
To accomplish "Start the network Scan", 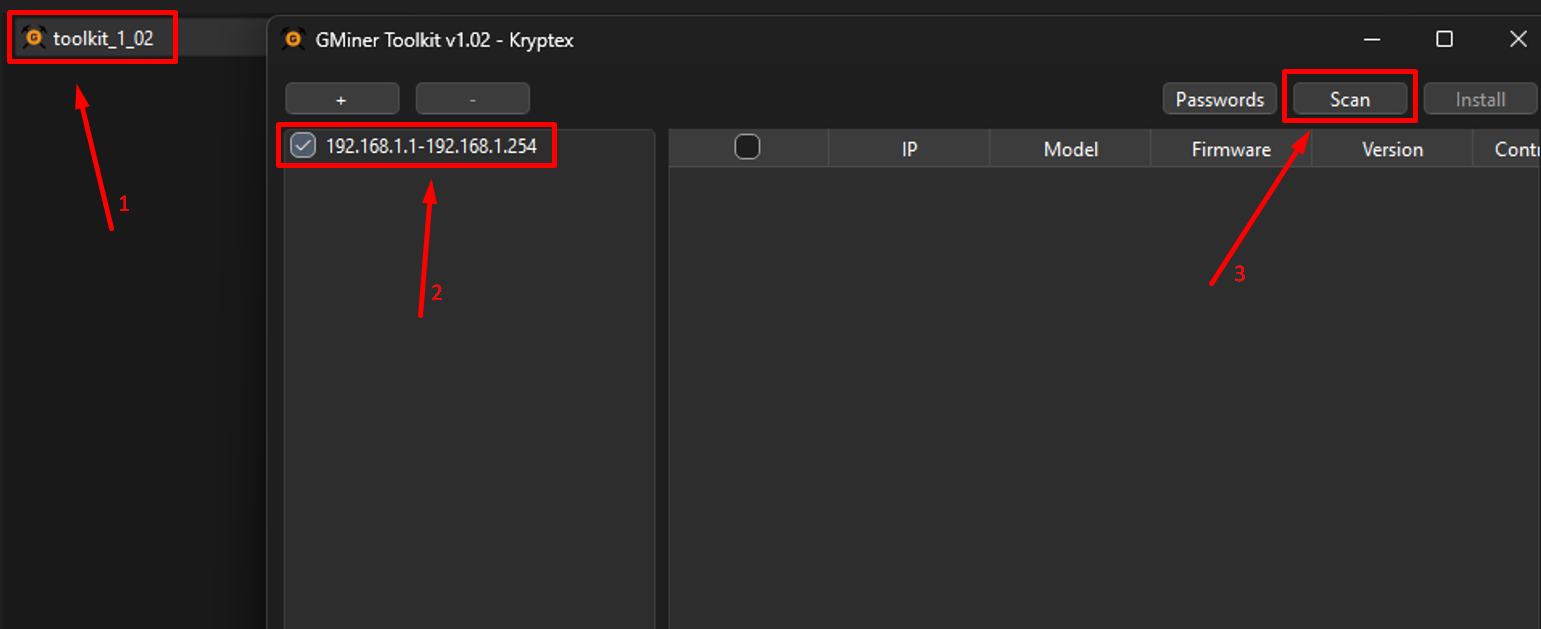I will click(x=1350, y=99).
